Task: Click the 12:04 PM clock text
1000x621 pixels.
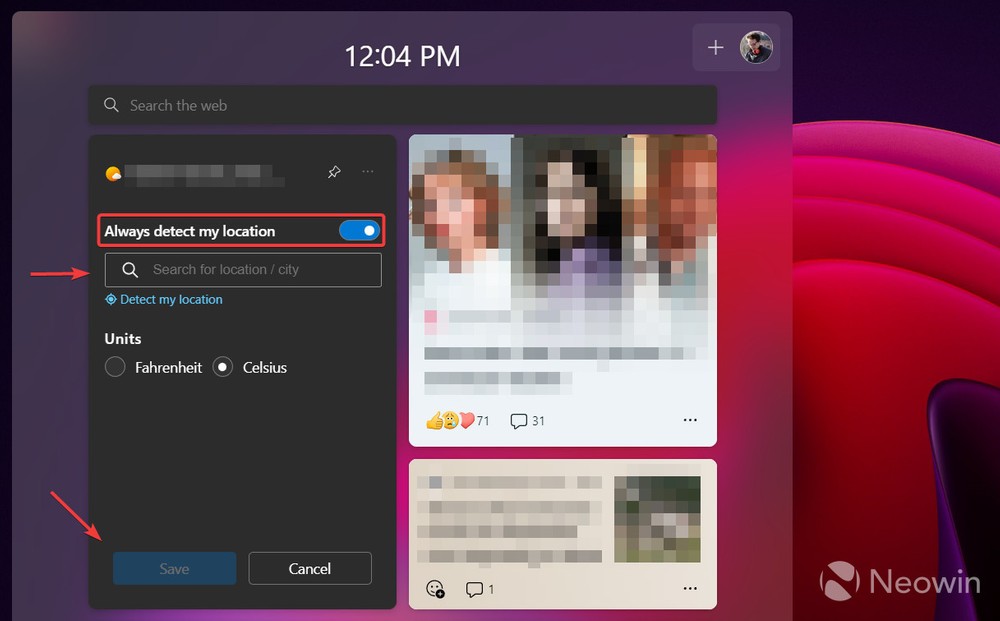Action: tap(402, 56)
